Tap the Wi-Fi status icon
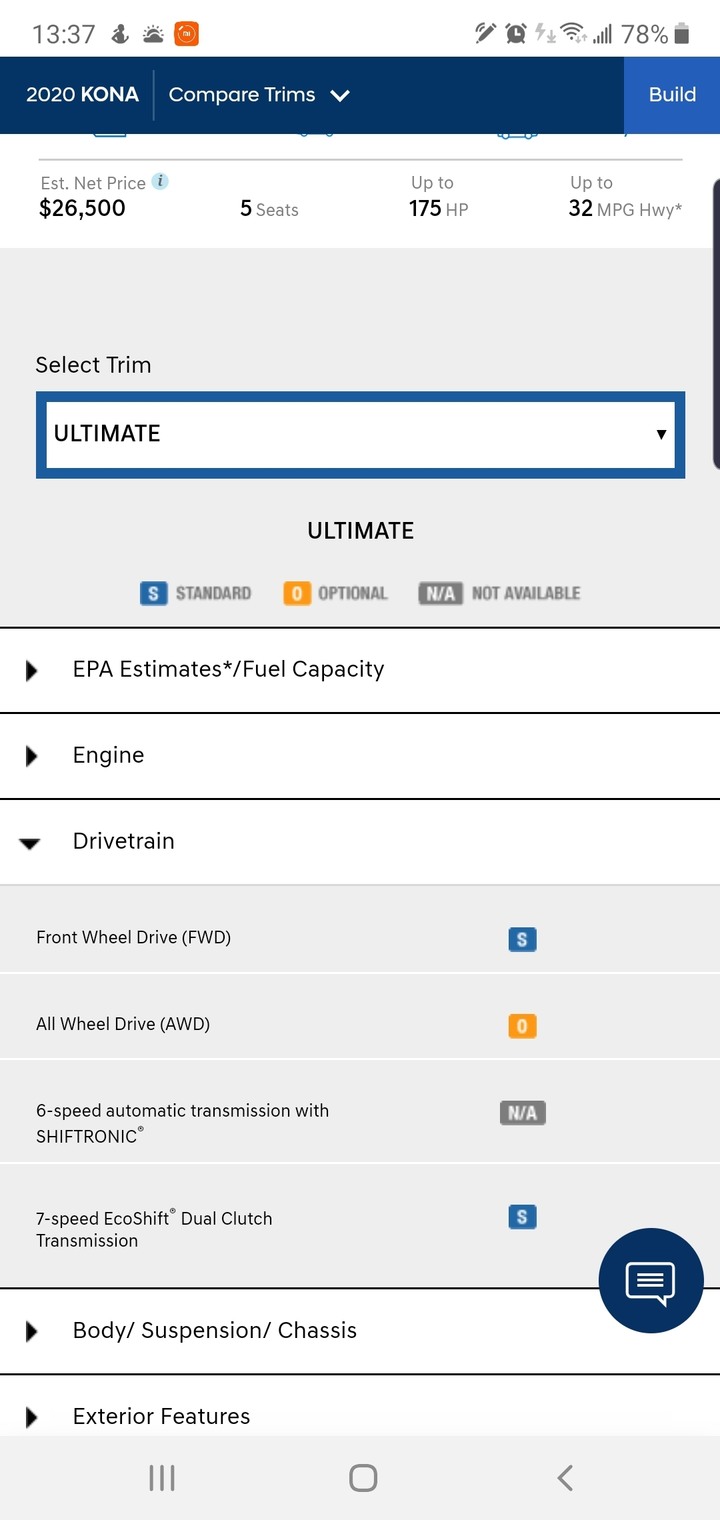 click(574, 34)
